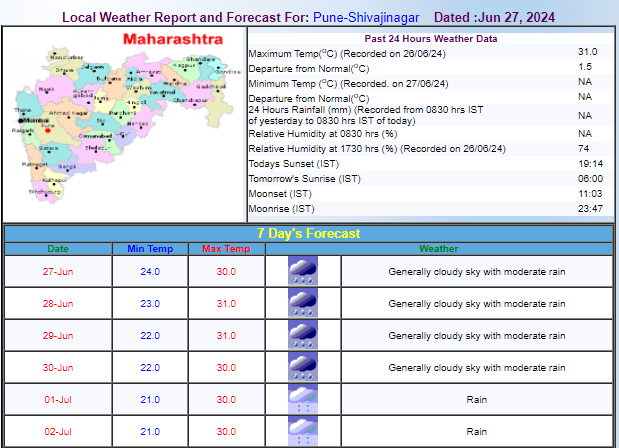The width and height of the screenshot is (619, 448).
Task: Click the 7 Day's Forecast heading
Action: coord(308,233)
